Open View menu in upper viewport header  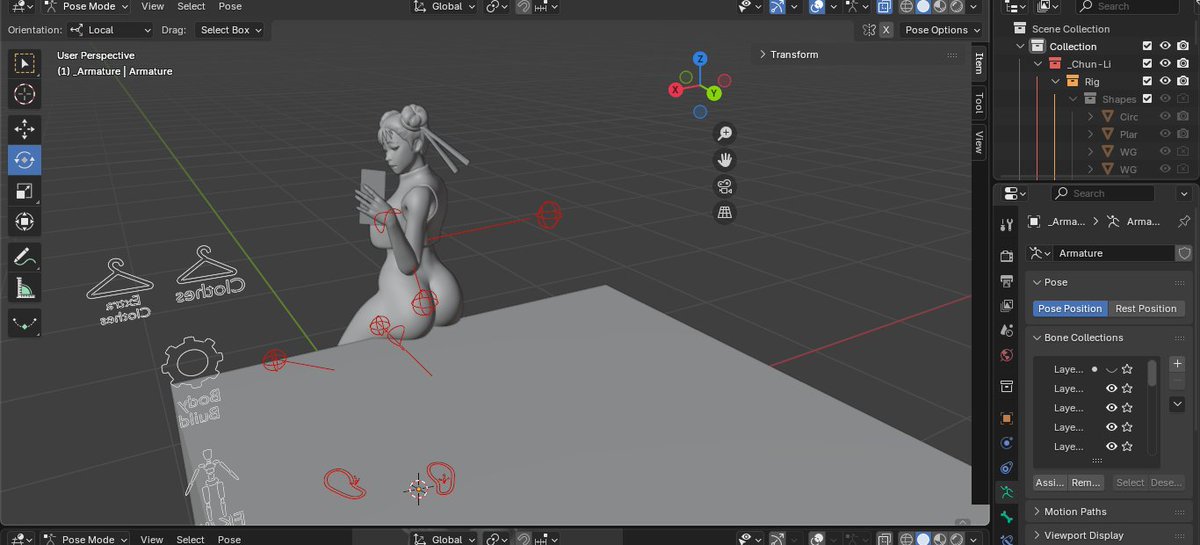pos(152,6)
